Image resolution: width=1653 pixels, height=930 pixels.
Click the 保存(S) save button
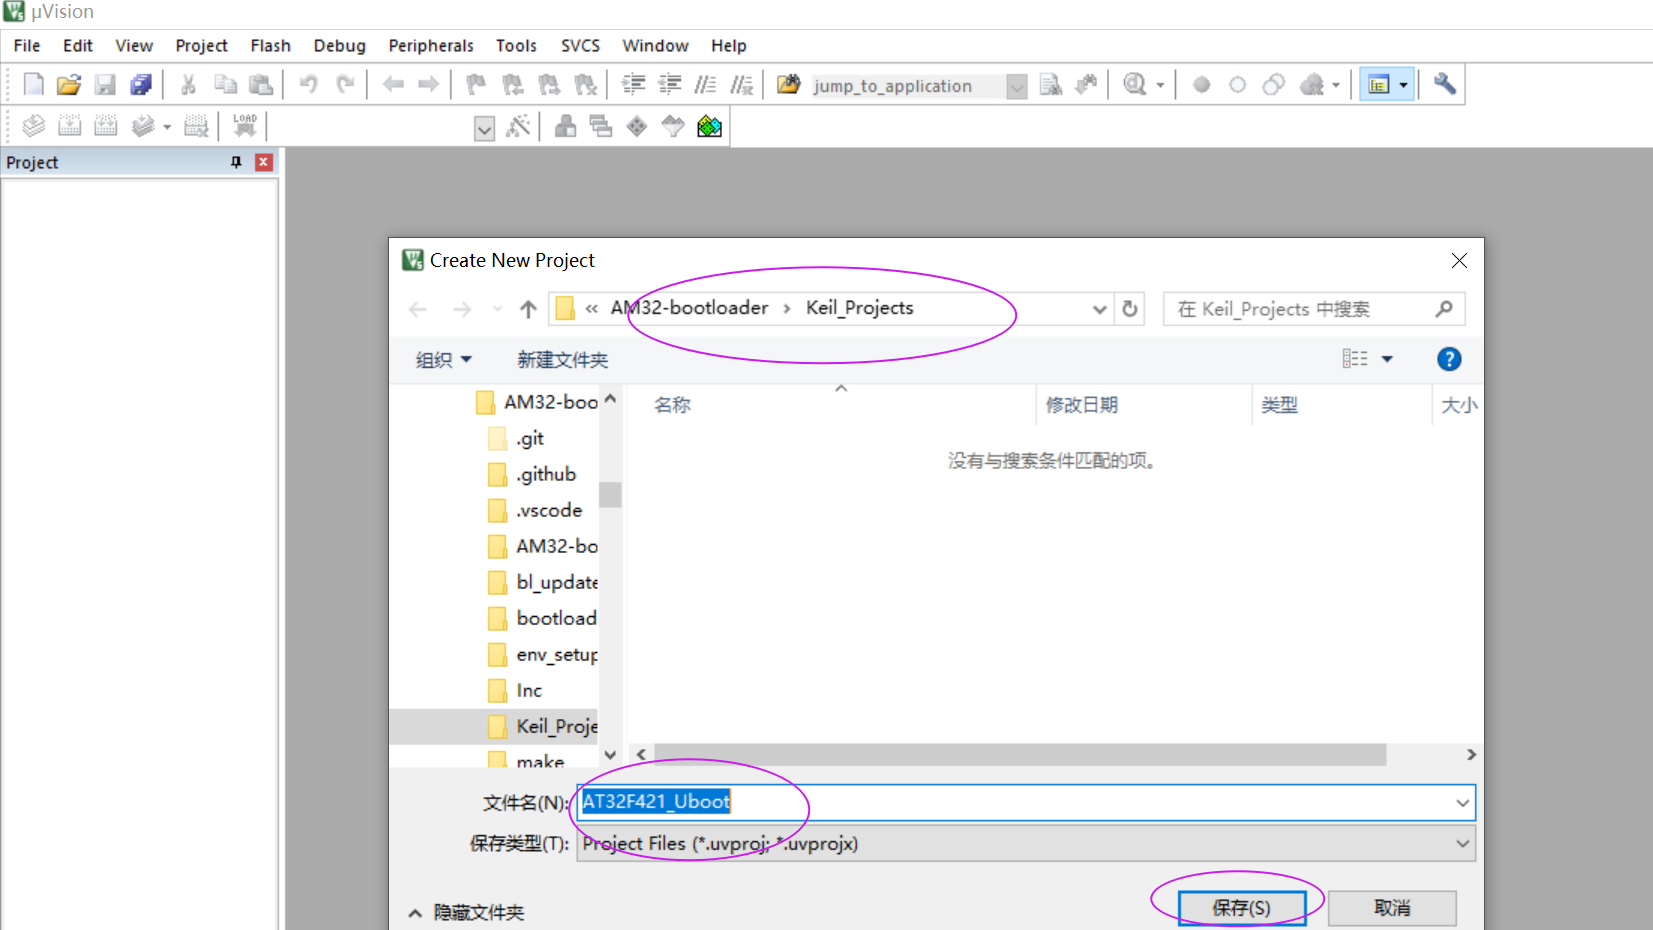1242,908
